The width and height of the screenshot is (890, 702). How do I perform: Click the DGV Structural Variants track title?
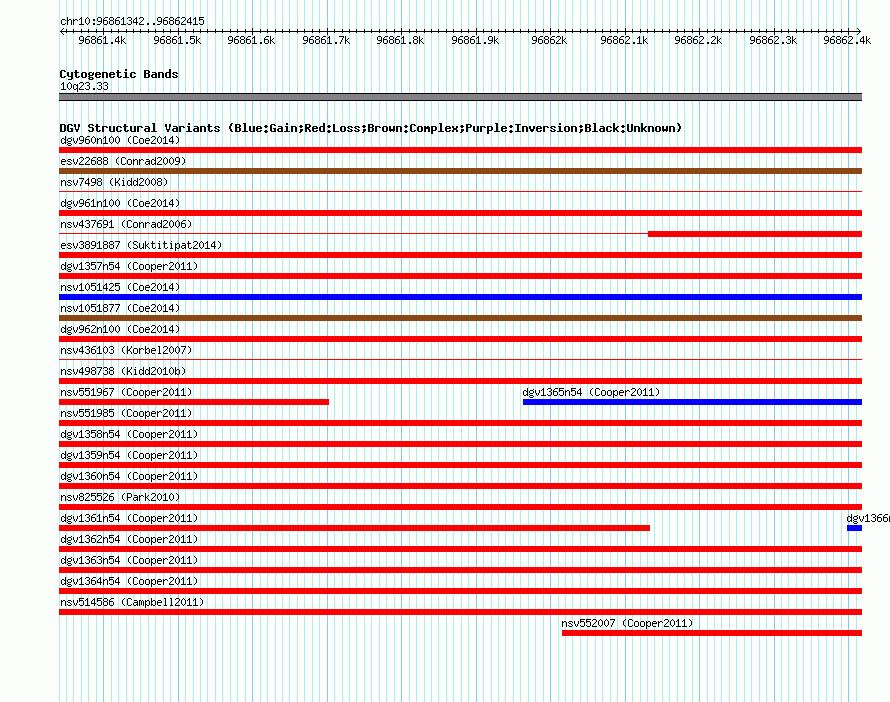pos(370,128)
